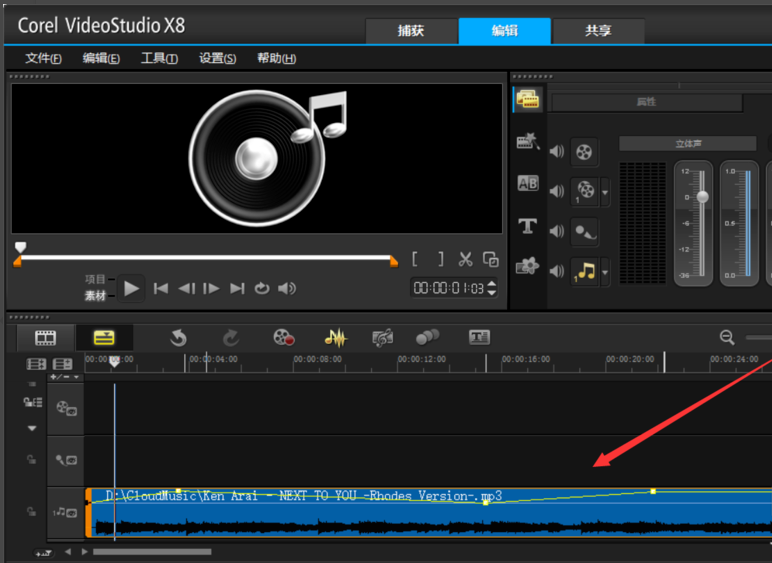Image resolution: width=772 pixels, height=563 pixels.
Task: Mute the music track speaker in mixer
Action: pos(556,271)
